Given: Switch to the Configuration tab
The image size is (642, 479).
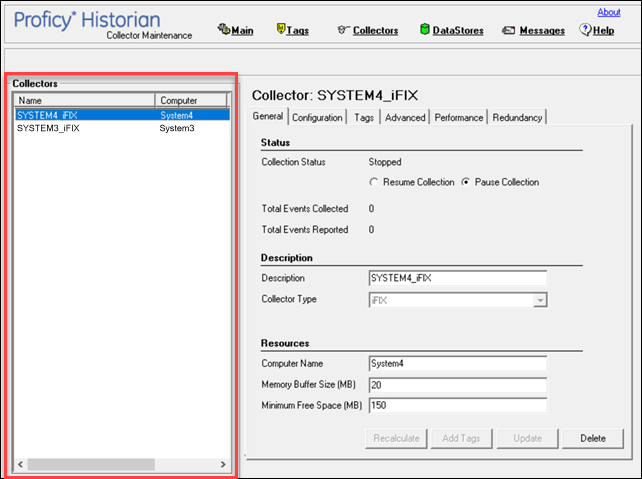Looking at the screenshot, I should coord(317,117).
